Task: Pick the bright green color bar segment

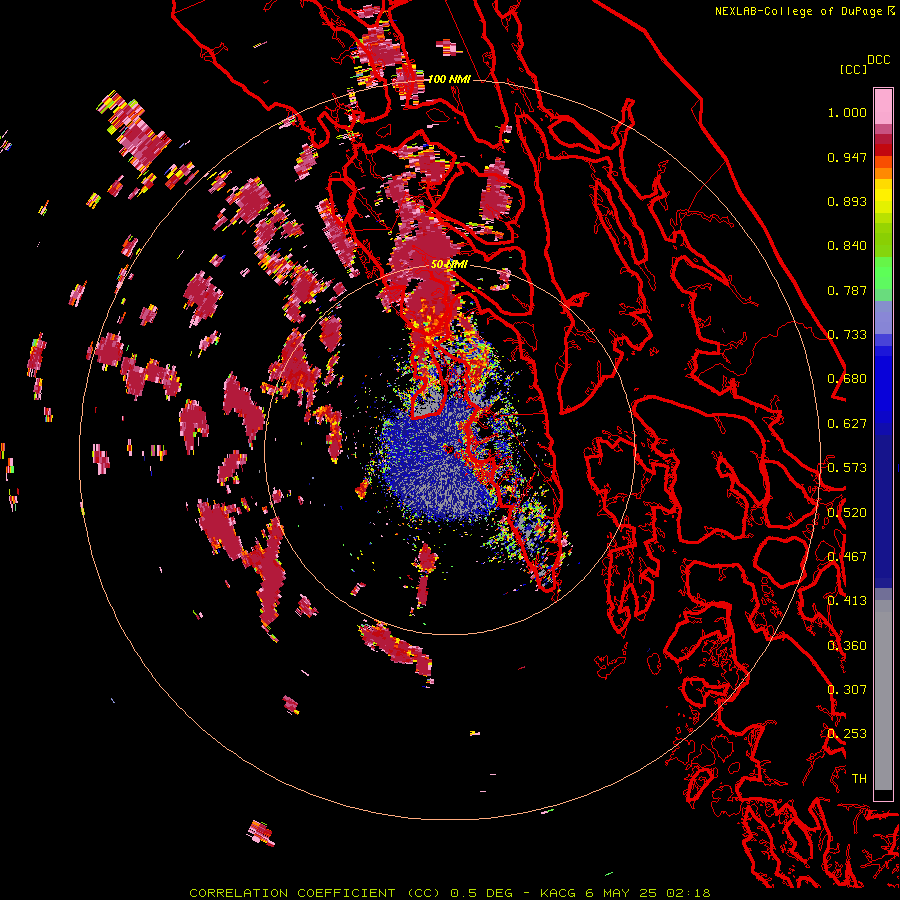Action: pyautogui.click(x=883, y=273)
